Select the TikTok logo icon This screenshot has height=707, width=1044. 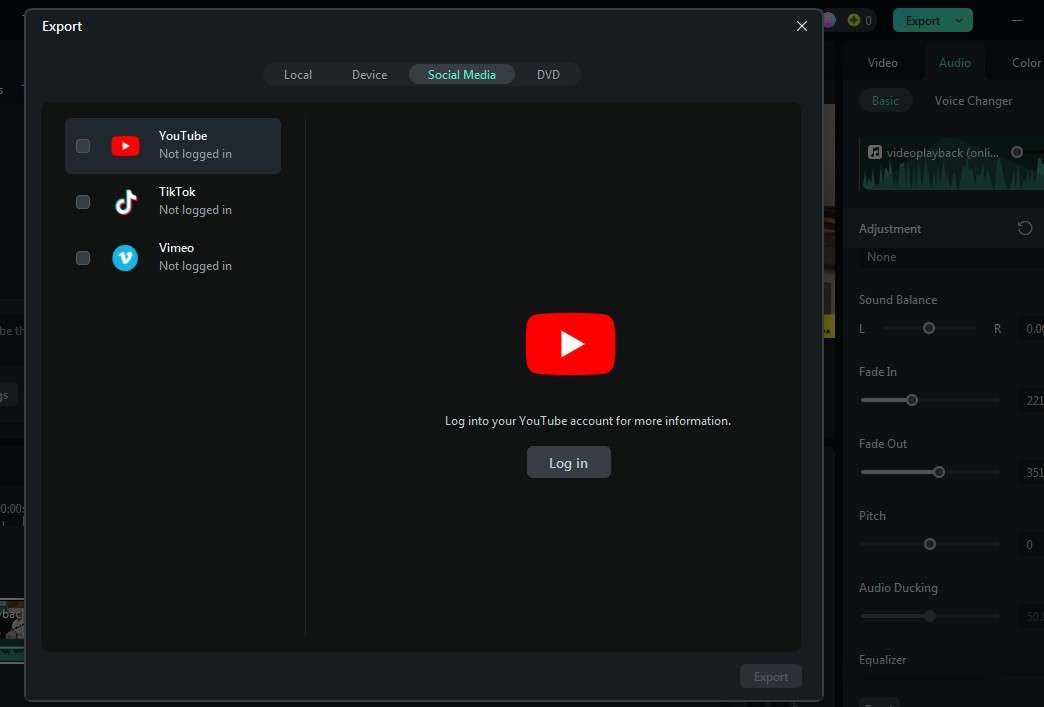(x=125, y=202)
